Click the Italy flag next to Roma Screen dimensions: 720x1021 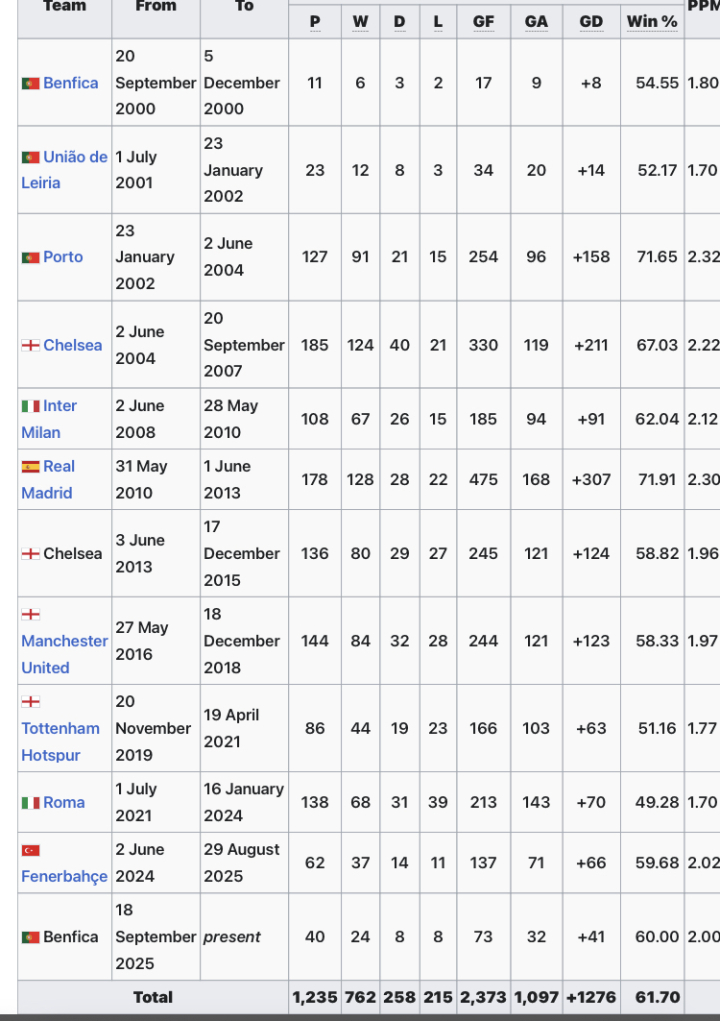coord(31,803)
